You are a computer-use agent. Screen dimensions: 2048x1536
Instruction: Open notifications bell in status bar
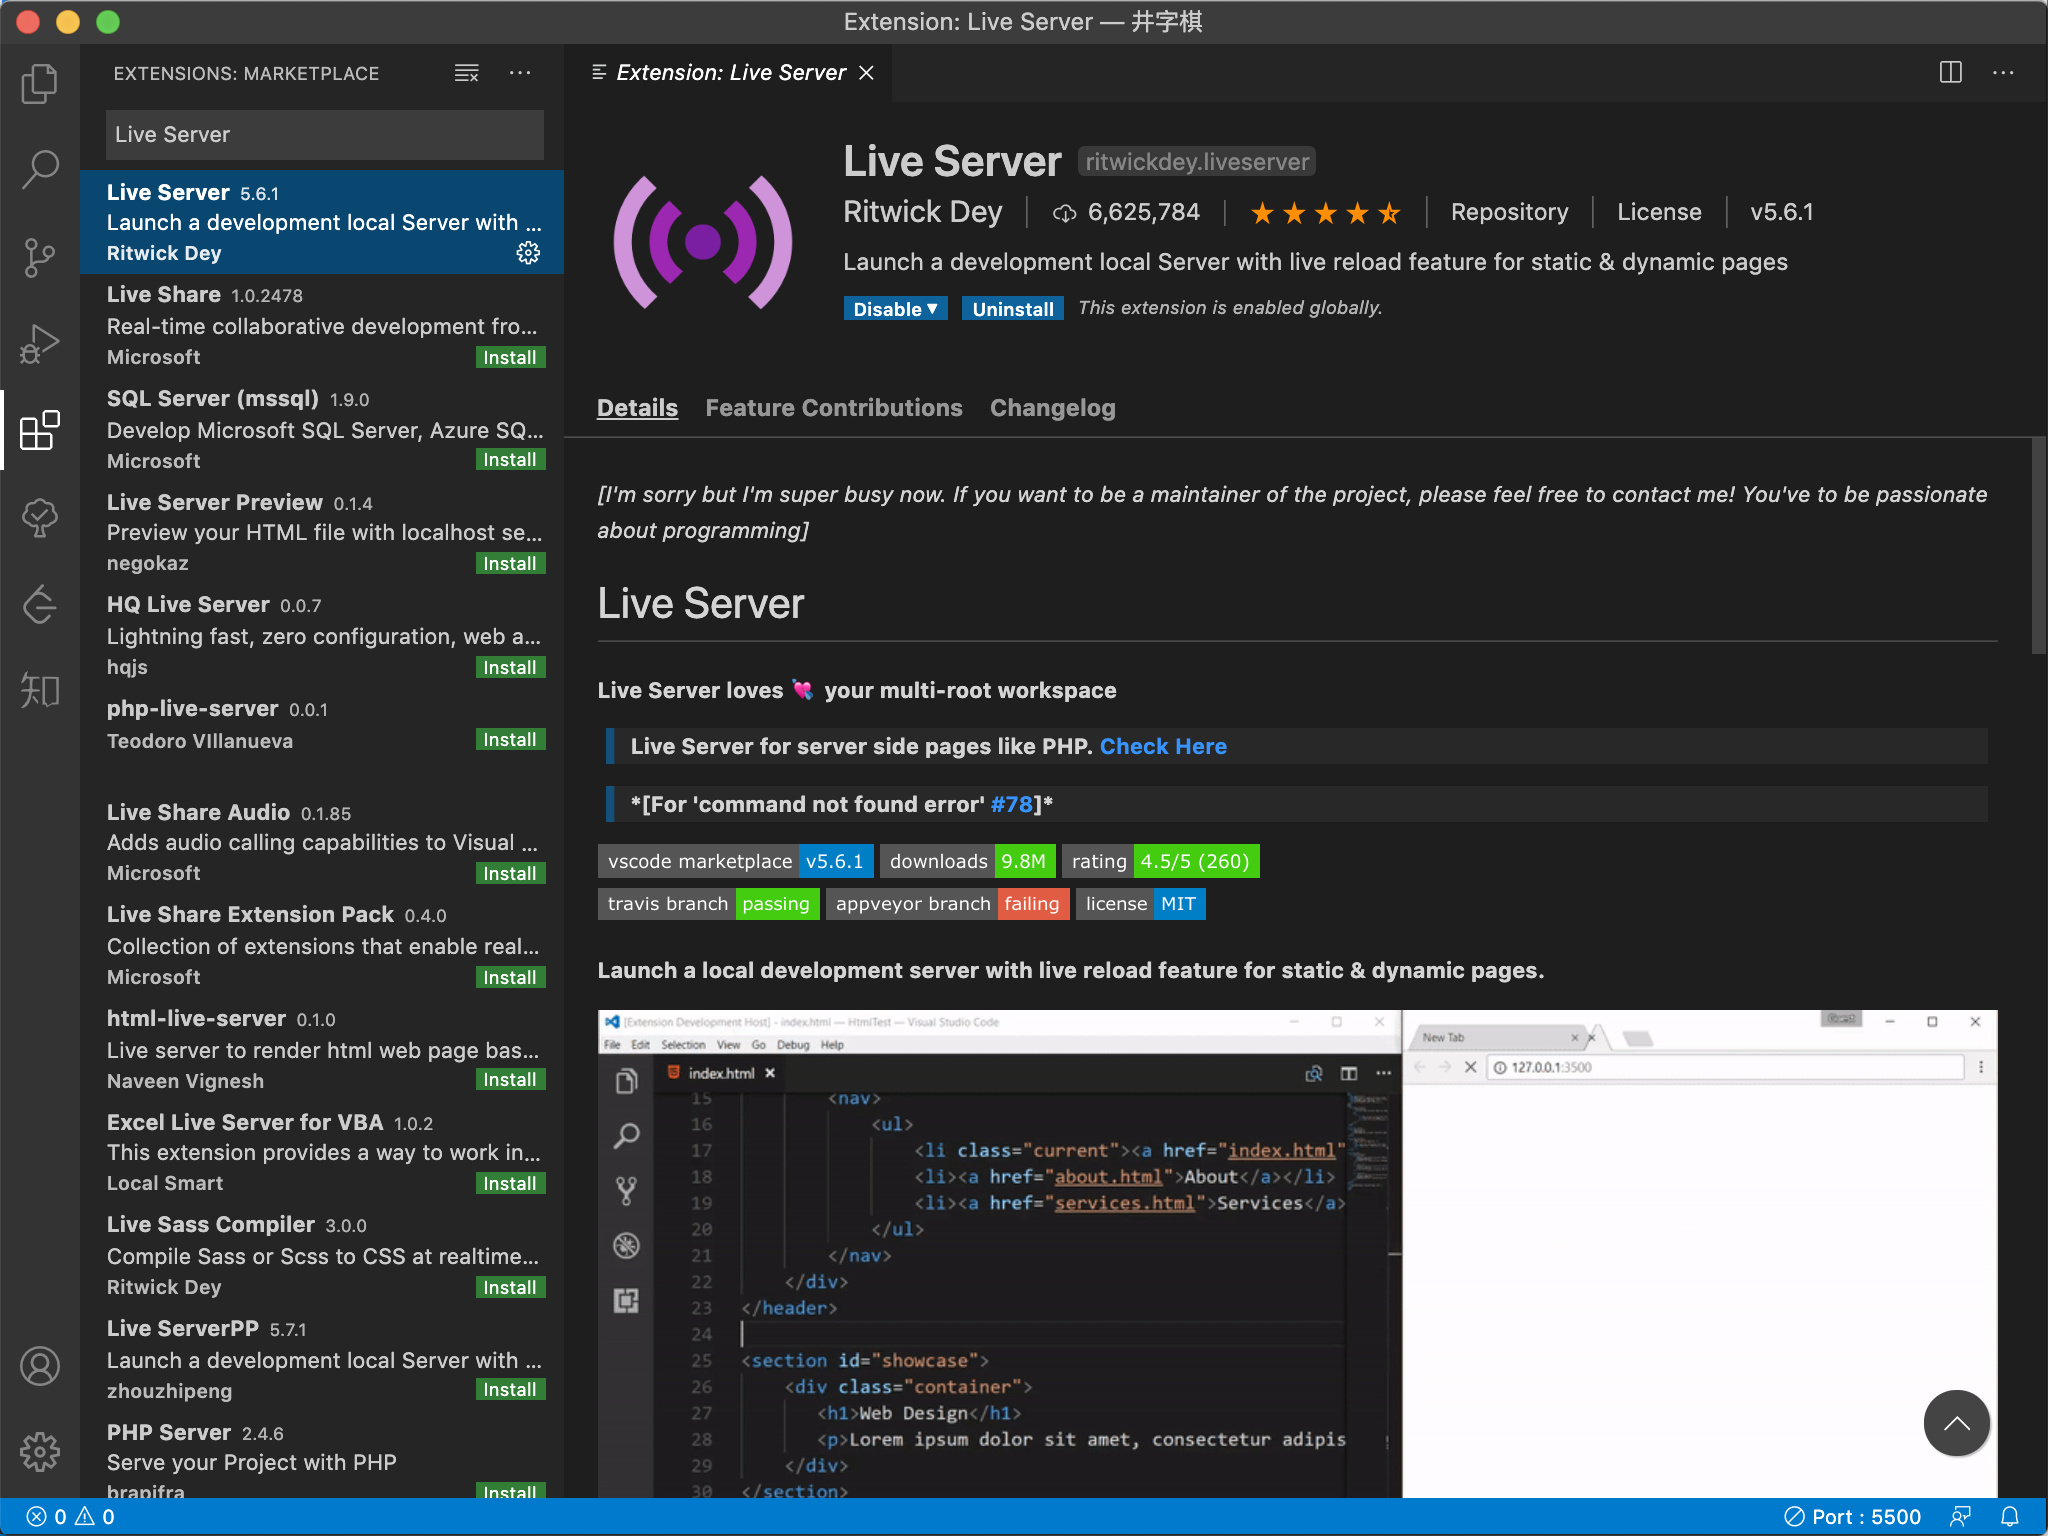tap(2010, 1516)
